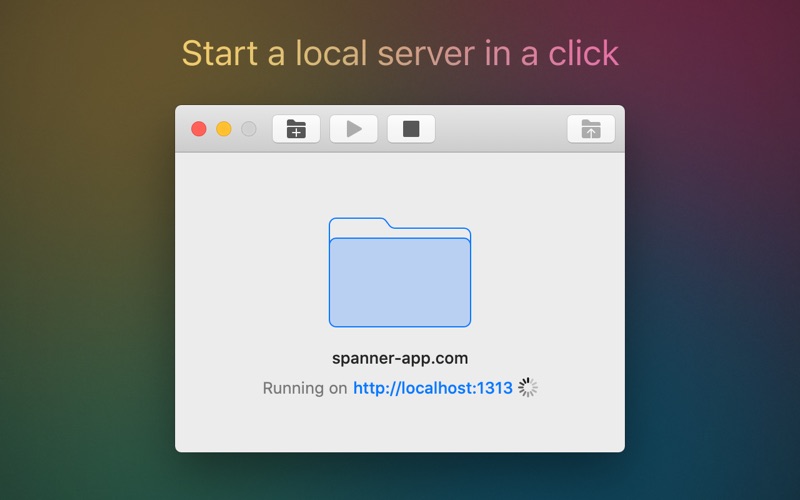Image resolution: width=800 pixels, height=500 pixels.
Task: Minimize the window with the yellow button
Action: (x=224, y=129)
